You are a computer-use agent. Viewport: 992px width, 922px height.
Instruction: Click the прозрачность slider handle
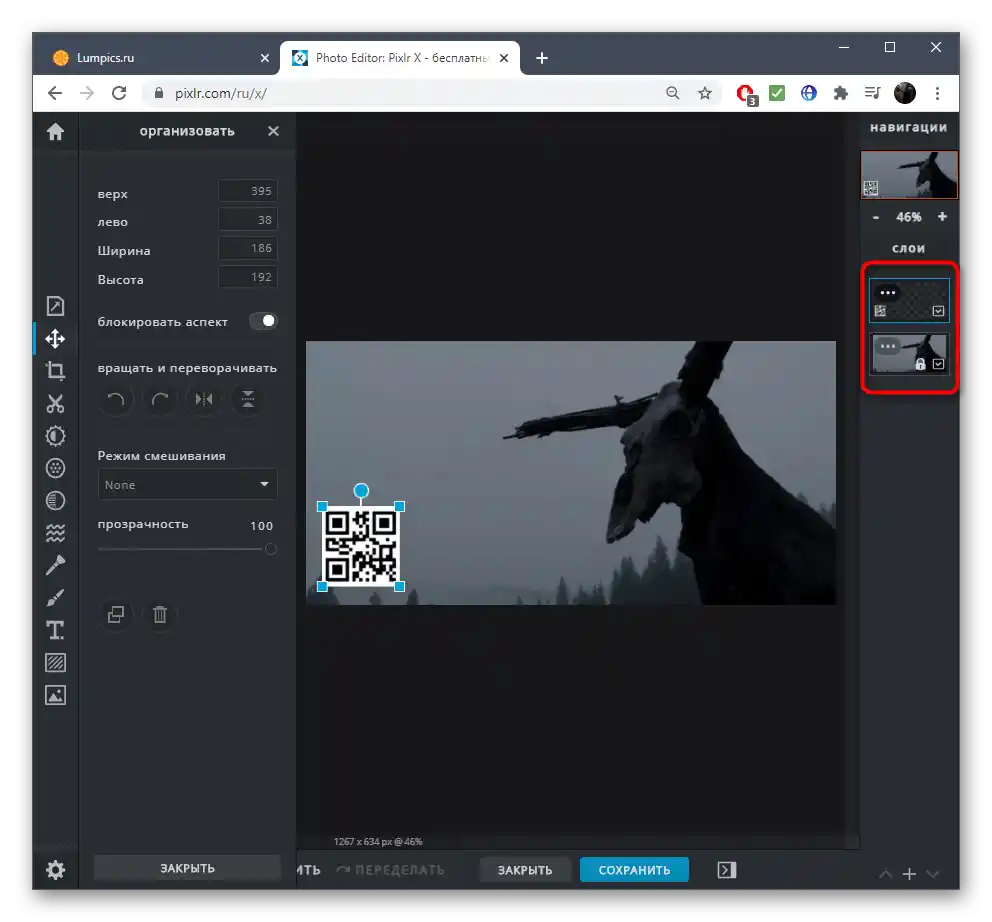coord(270,549)
